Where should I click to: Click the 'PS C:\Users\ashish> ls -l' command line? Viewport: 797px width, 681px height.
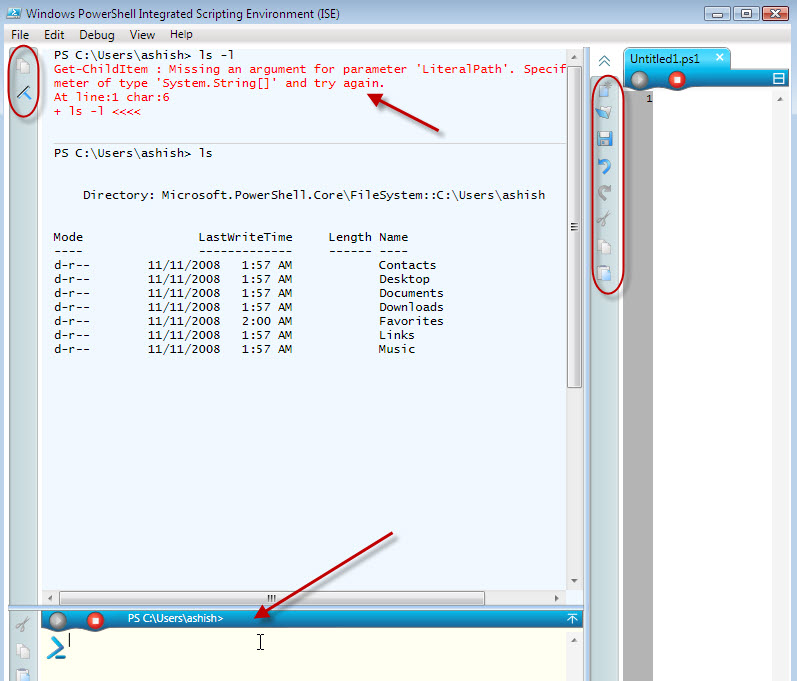143,55
